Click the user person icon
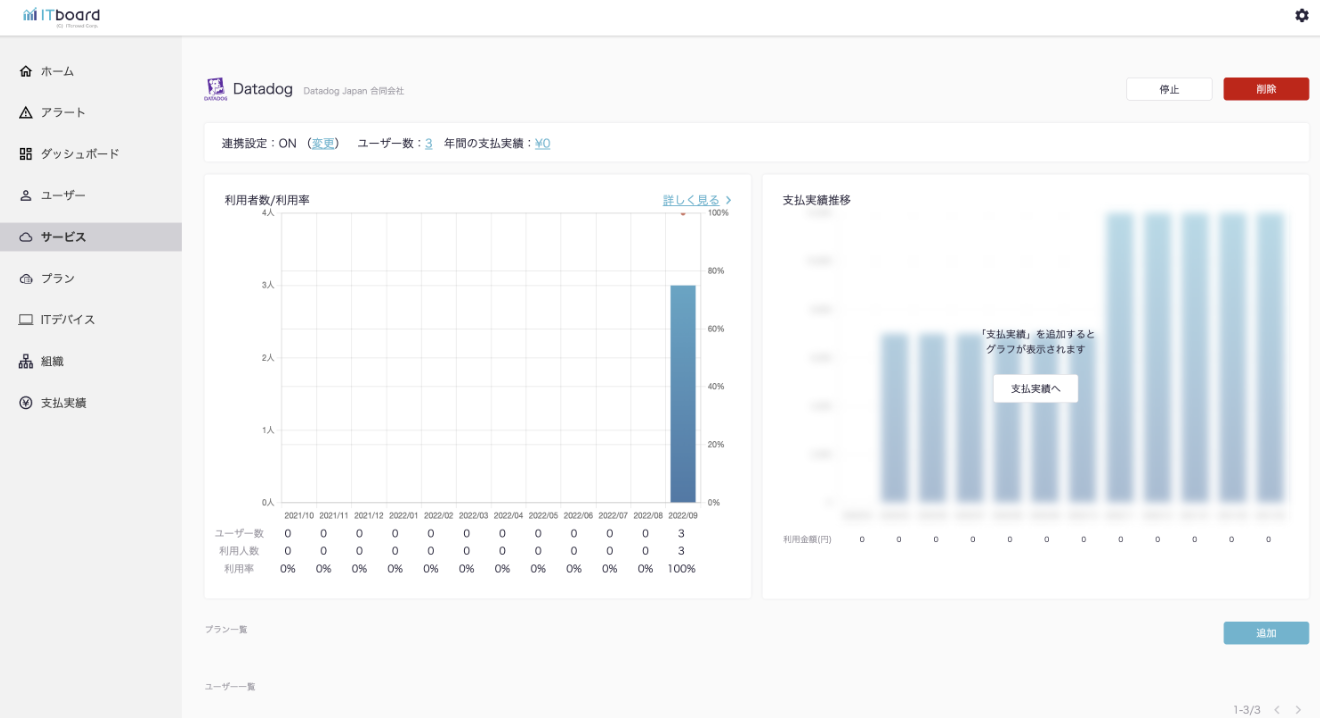Image resolution: width=1320 pixels, height=718 pixels. coord(26,196)
